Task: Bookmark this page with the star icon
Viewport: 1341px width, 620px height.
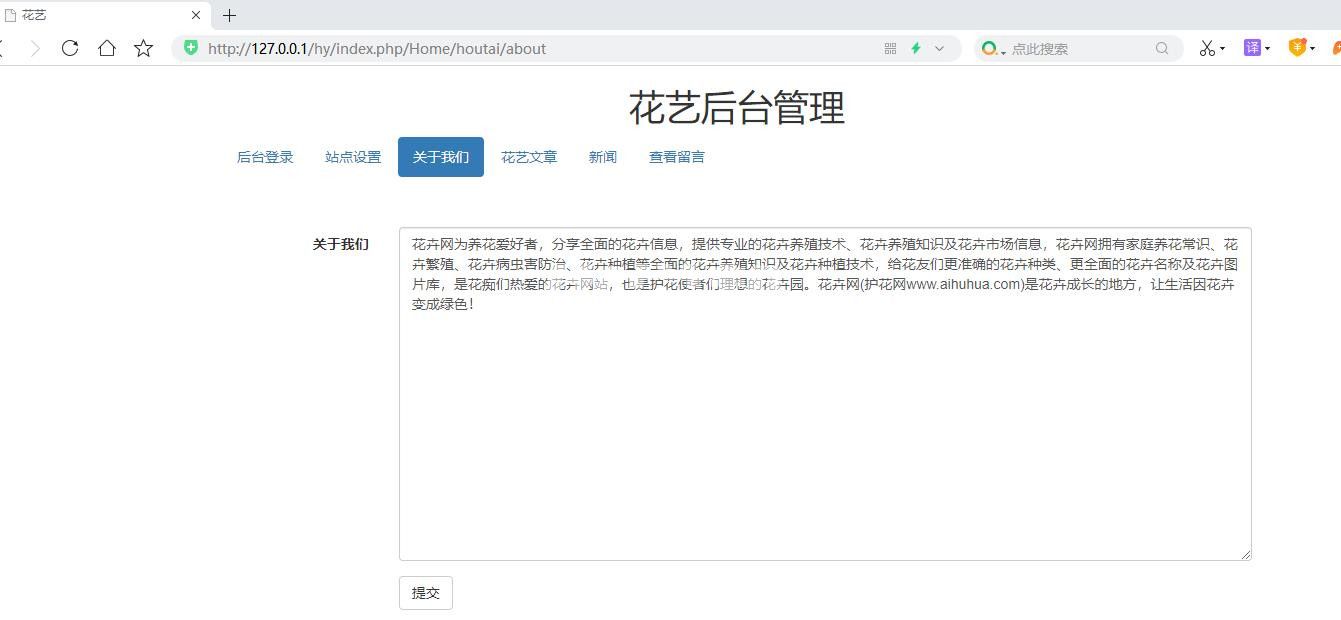Action: pos(144,48)
